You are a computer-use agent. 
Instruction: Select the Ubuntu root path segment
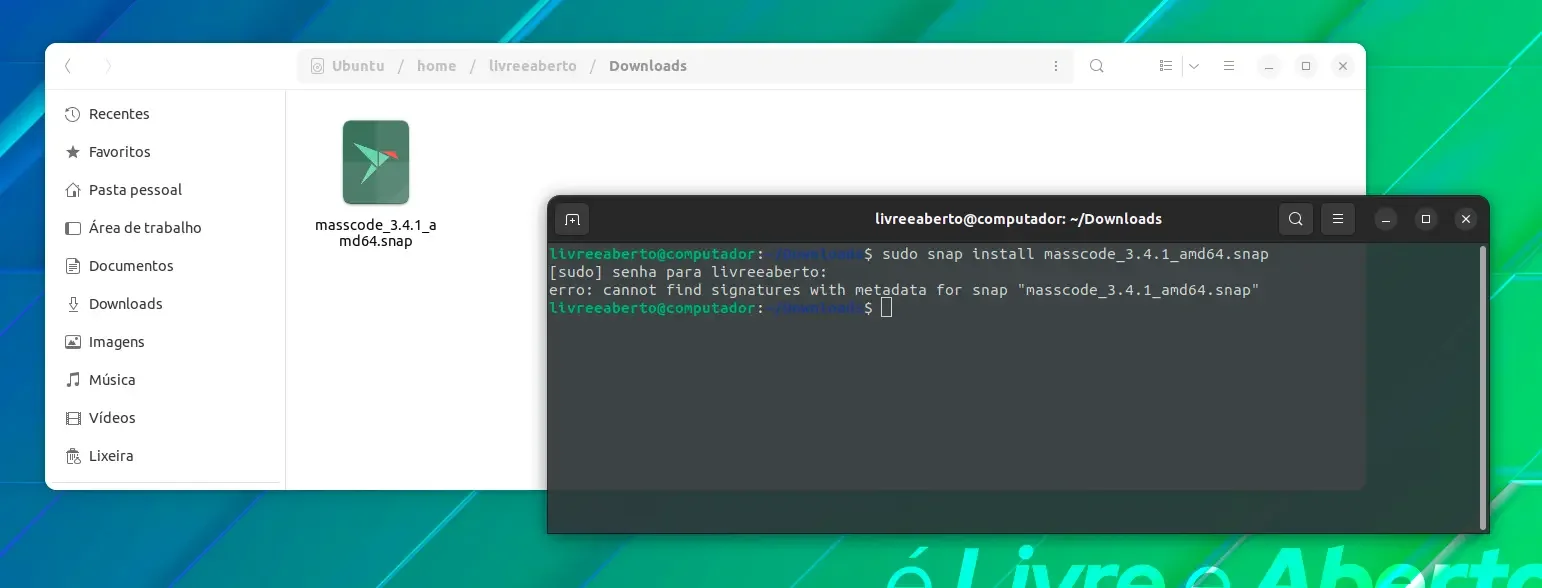(347, 66)
